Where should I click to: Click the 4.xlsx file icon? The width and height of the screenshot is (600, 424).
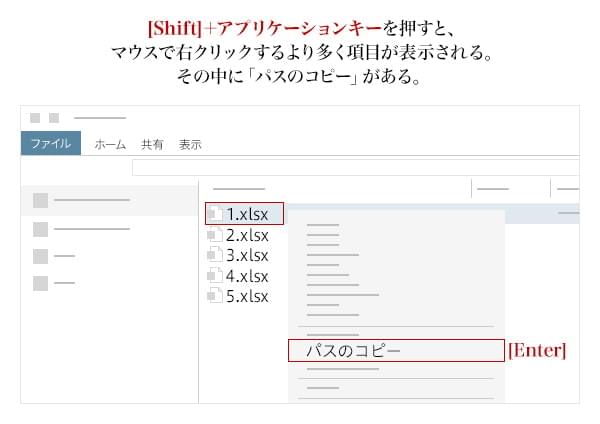click(x=213, y=275)
